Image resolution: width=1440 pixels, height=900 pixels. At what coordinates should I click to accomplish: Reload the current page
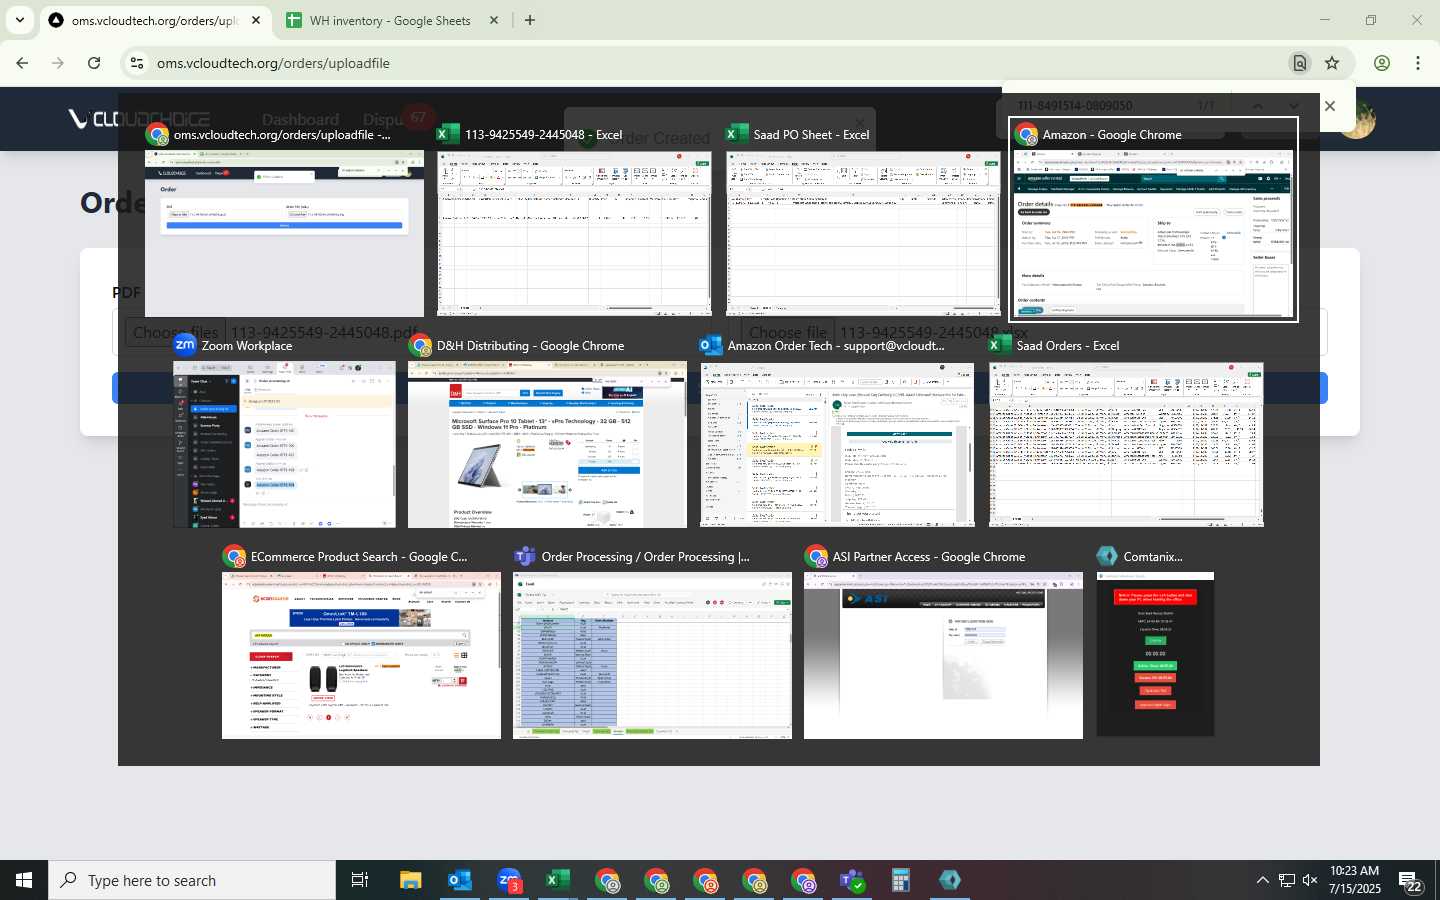pos(94,63)
